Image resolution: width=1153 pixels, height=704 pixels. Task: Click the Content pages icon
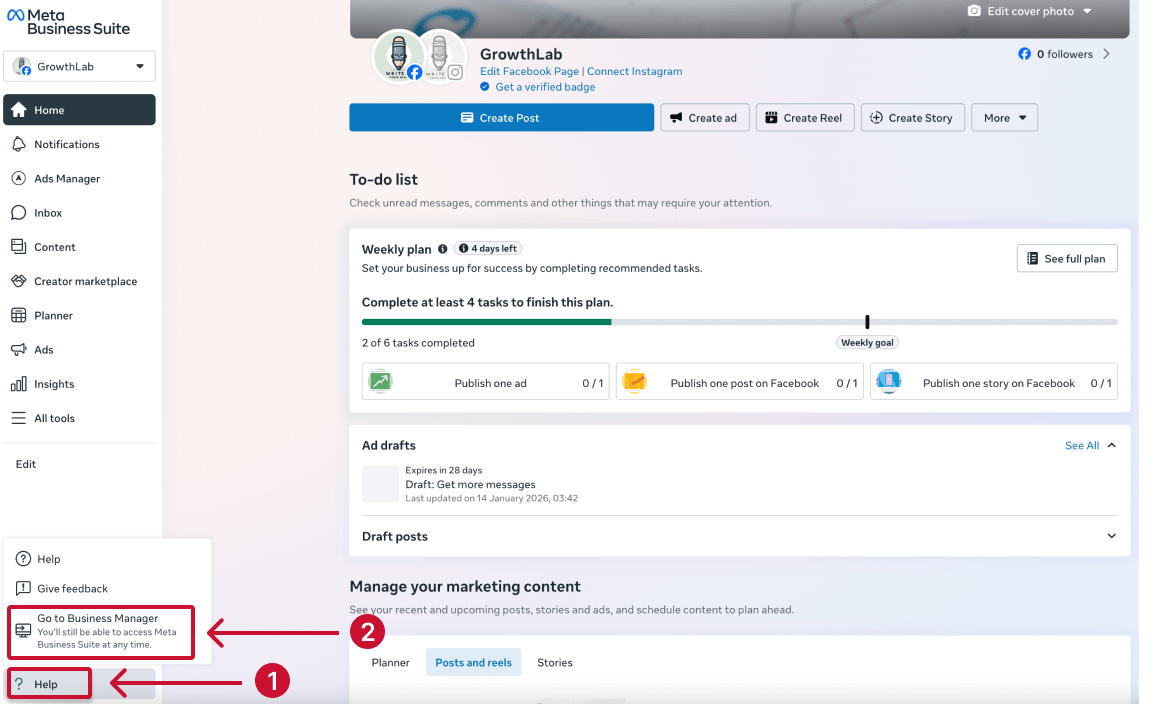coord(18,246)
